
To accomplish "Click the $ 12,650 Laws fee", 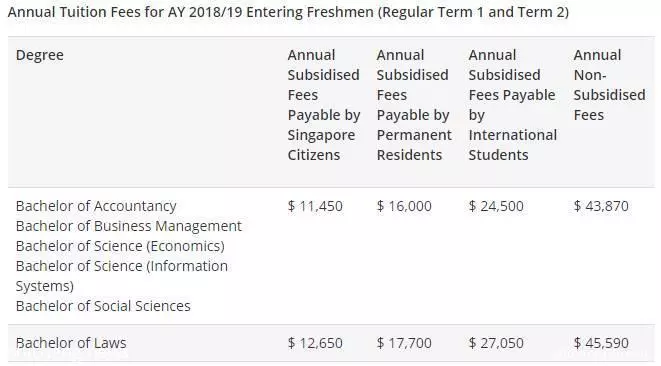I will pyautogui.click(x=315, y=343).
